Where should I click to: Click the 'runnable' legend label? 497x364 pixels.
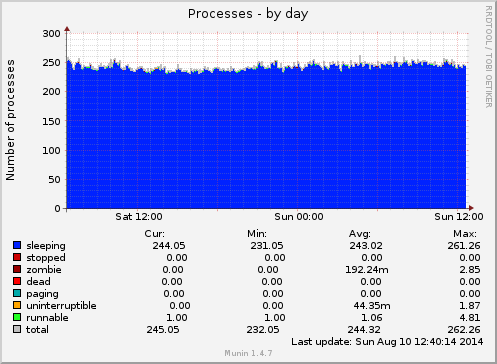(x=47, y=317)
